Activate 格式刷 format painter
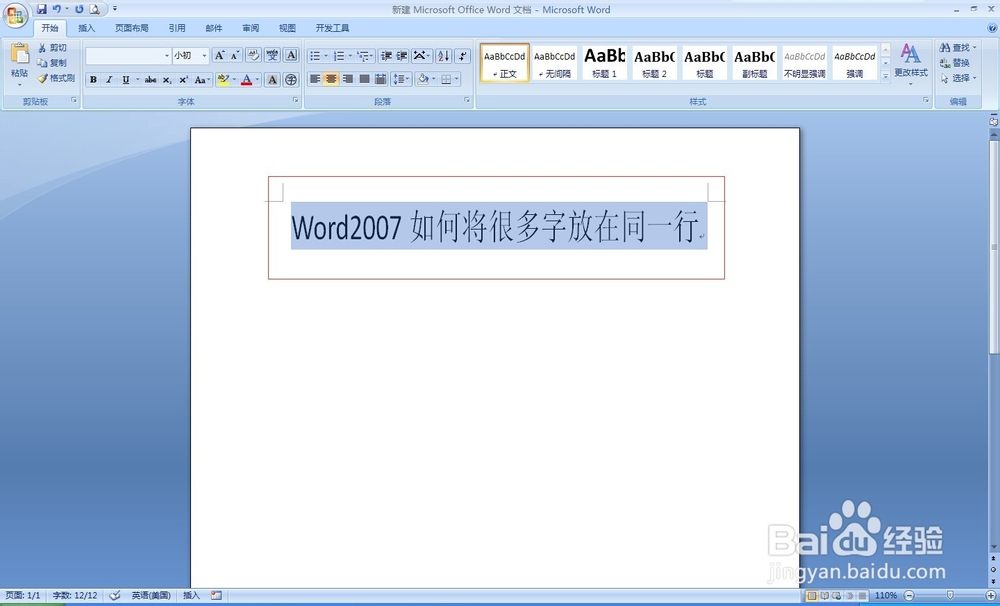The image size is (1000, 606). click(56, 78)
